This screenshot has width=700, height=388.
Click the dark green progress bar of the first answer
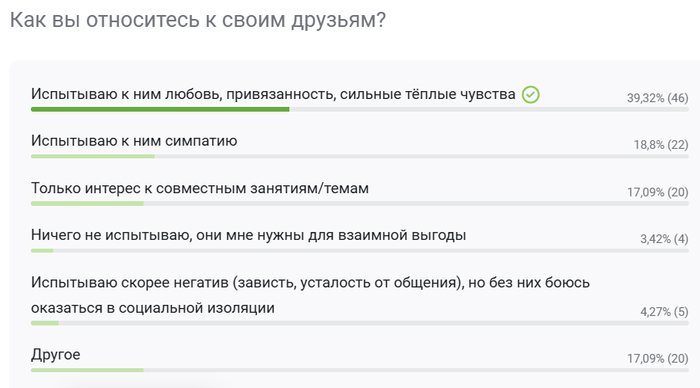click(x=160, y=109)
